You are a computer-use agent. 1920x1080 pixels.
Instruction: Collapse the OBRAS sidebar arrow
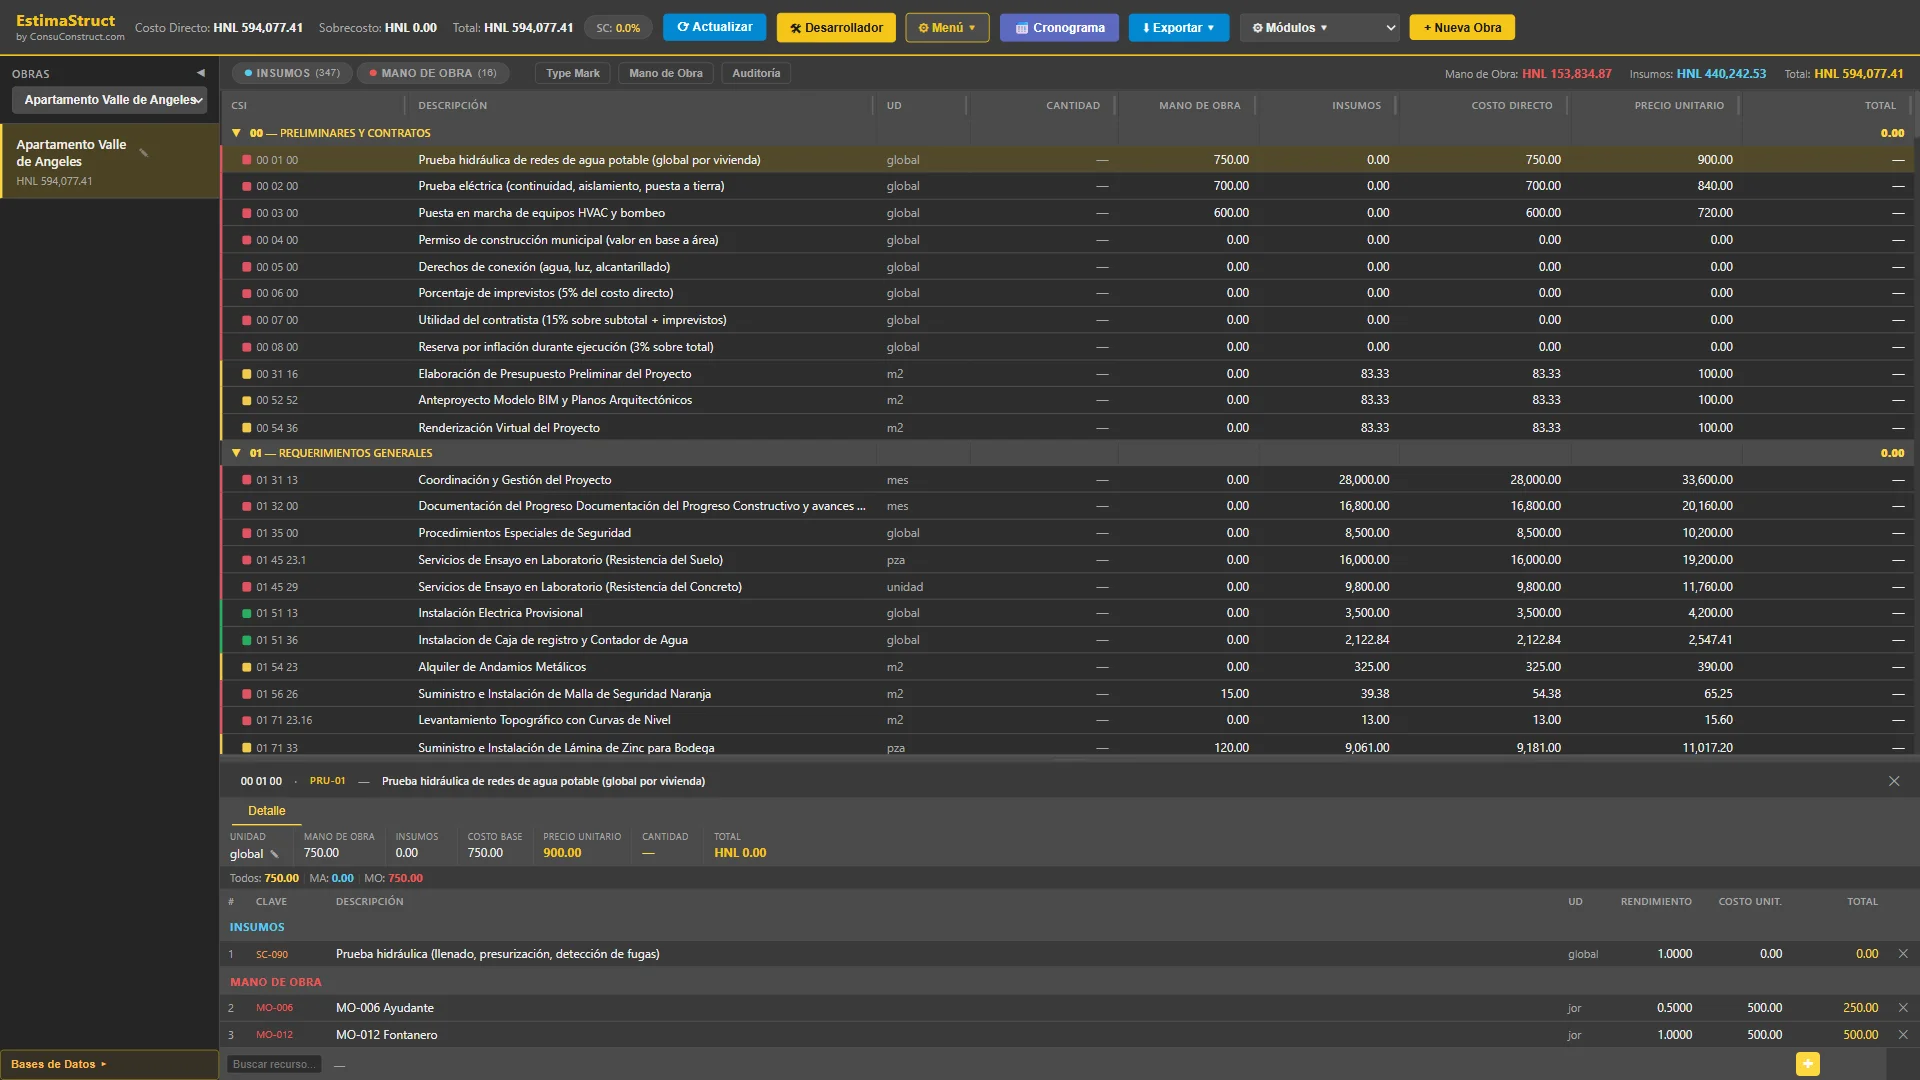point(200,73)
